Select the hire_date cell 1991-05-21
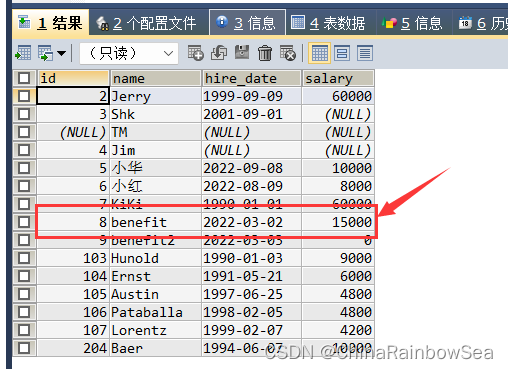 (x=251, y=276)
